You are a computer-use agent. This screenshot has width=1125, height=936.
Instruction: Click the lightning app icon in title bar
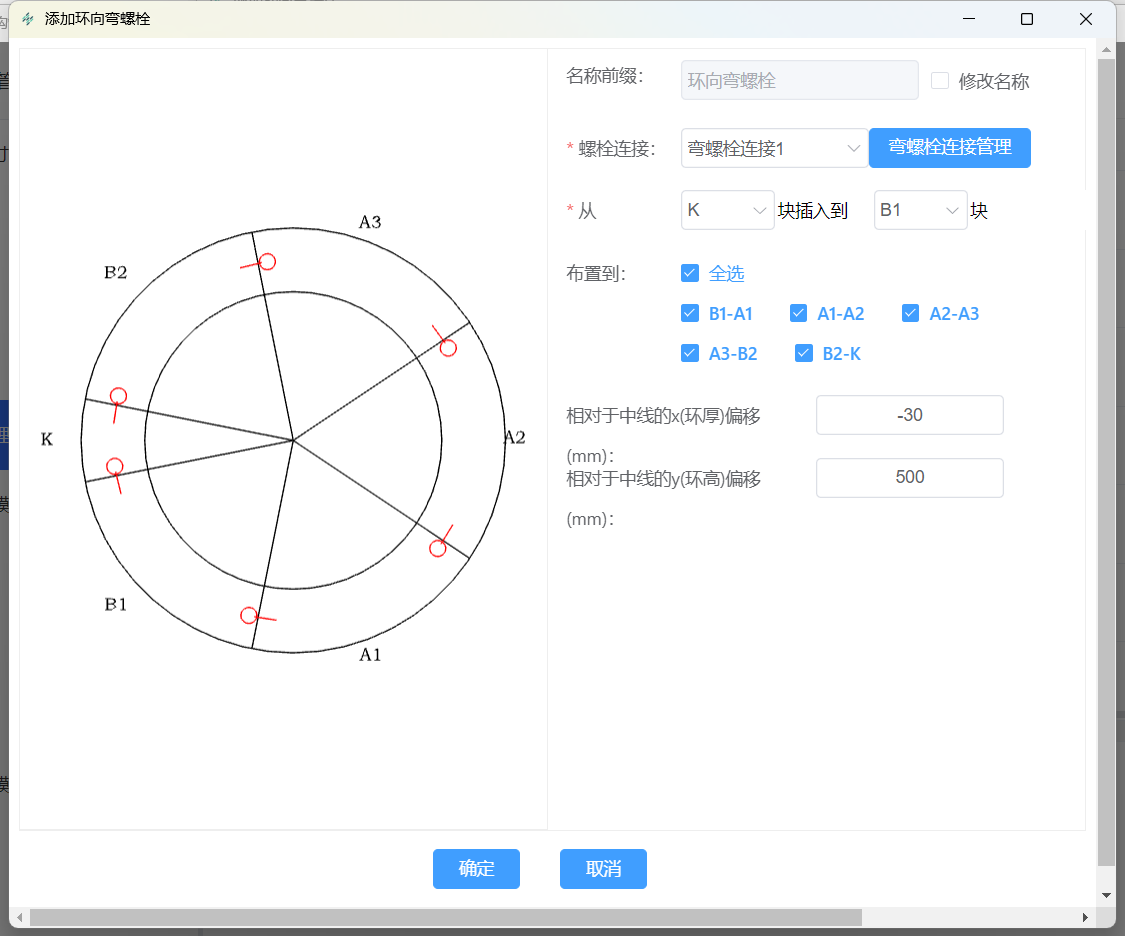[26, 17]
